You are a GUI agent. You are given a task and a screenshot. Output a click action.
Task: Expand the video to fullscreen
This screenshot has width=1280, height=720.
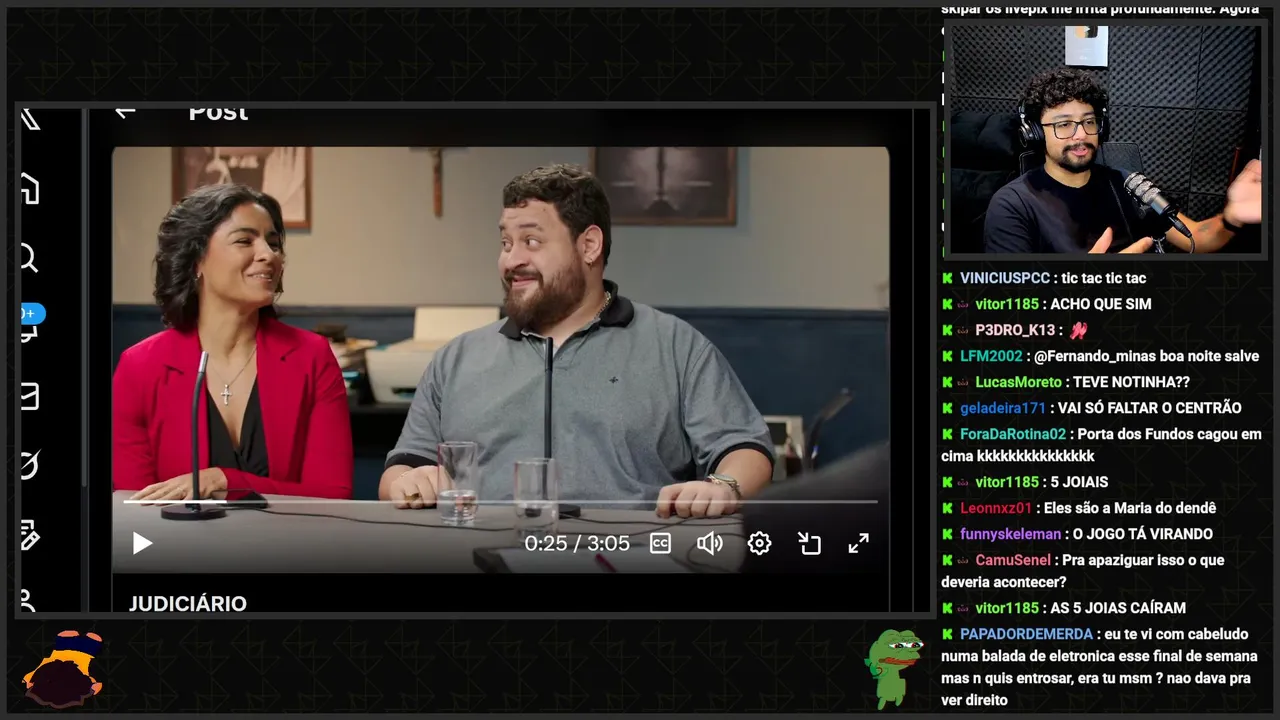[x=859, y=543]
